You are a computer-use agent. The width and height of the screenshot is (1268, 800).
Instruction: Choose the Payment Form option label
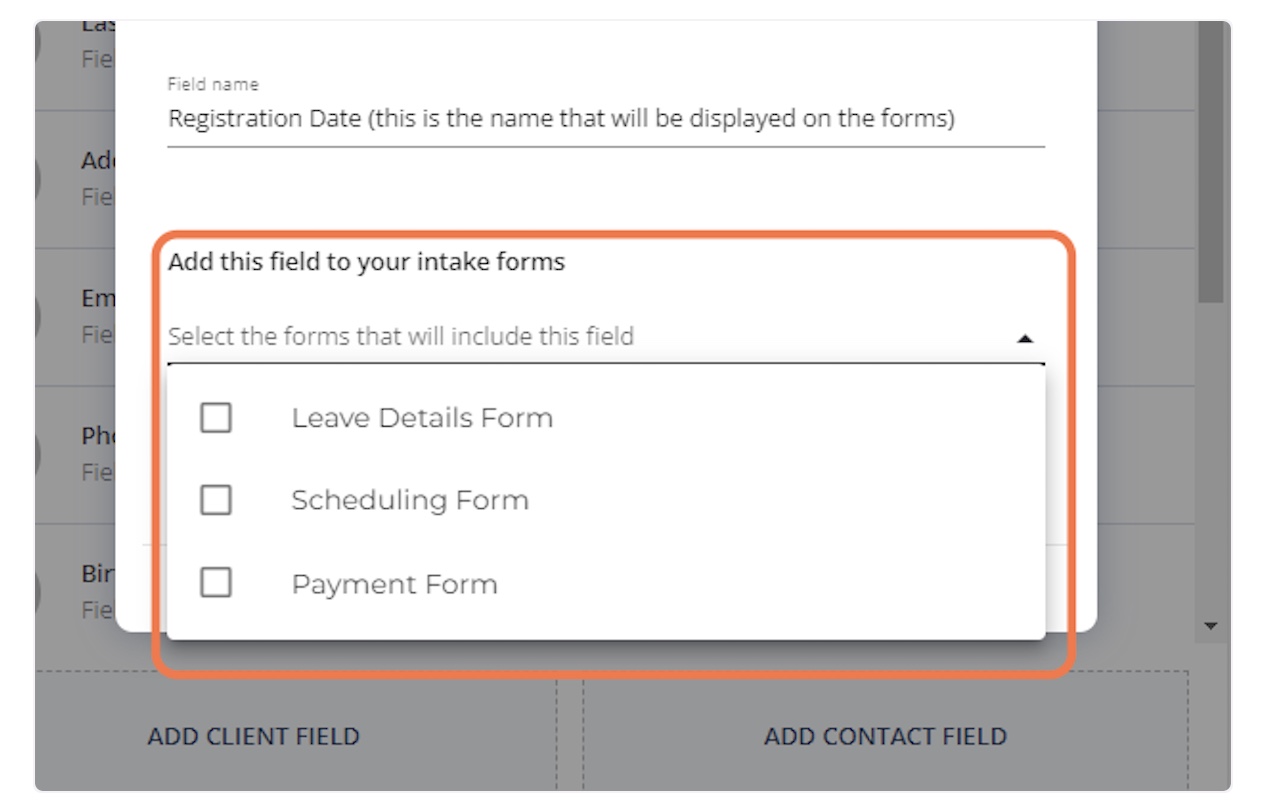[x=394, y=584]
